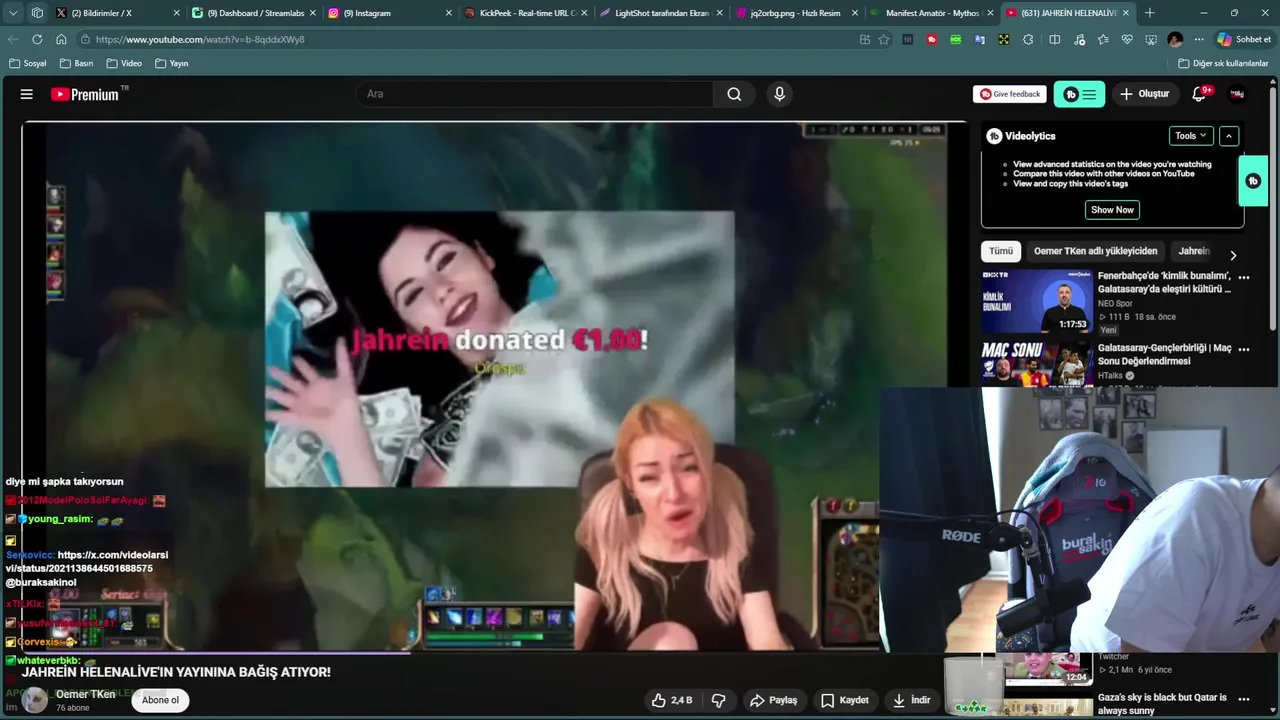Expand the tab search dropdown arrow
This screenshot has width=1280, height=720.
click(13, 13)
